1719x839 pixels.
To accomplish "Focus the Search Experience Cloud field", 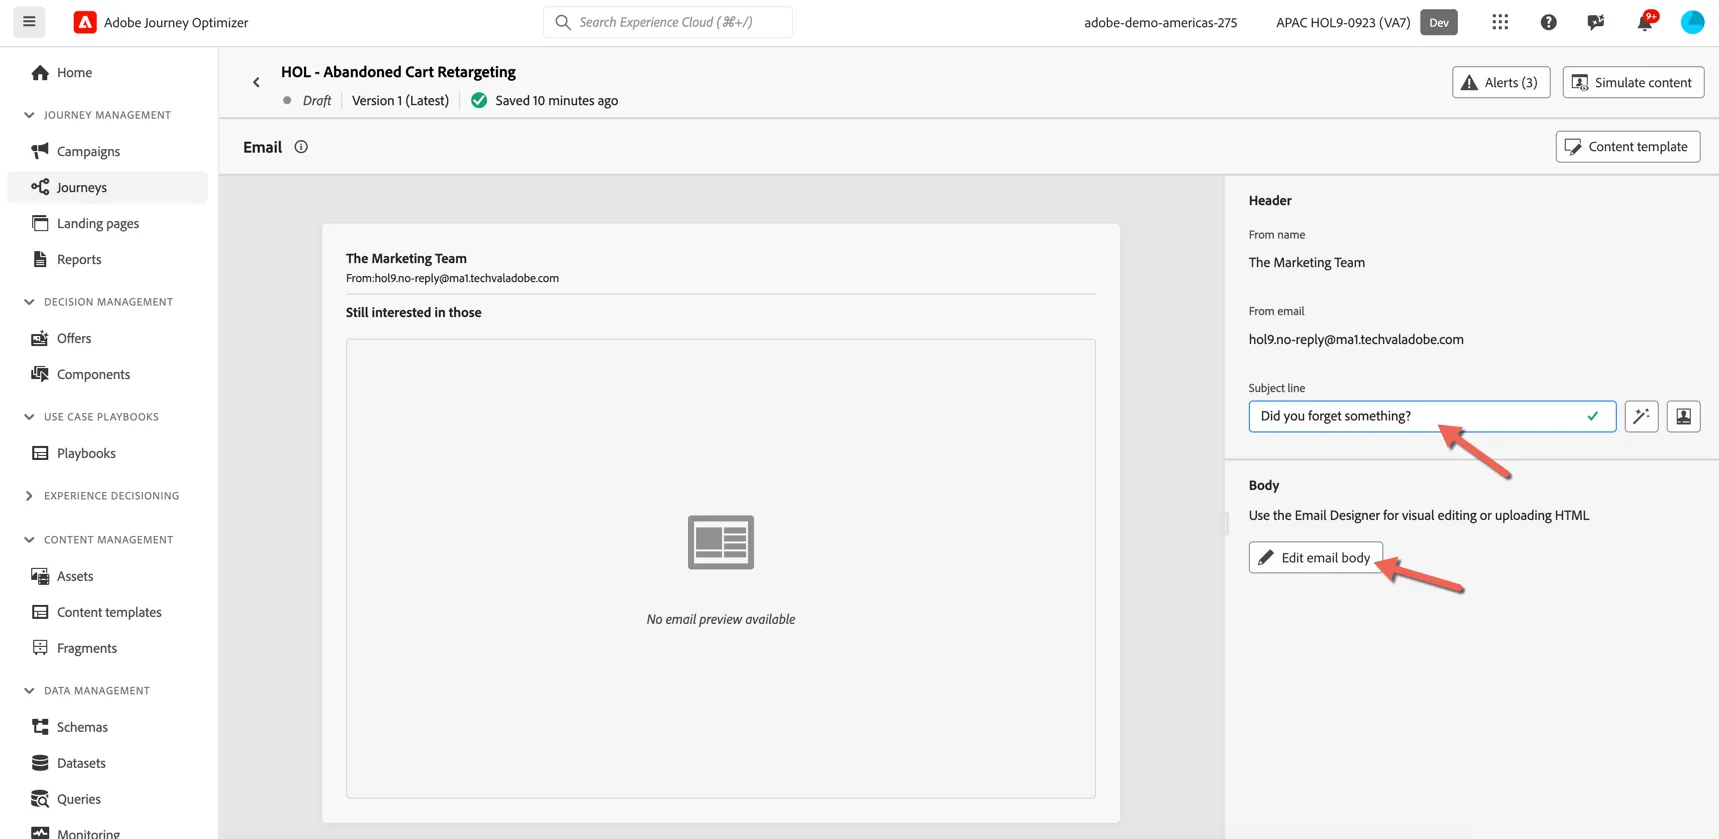I will click(x=668, y=22).
